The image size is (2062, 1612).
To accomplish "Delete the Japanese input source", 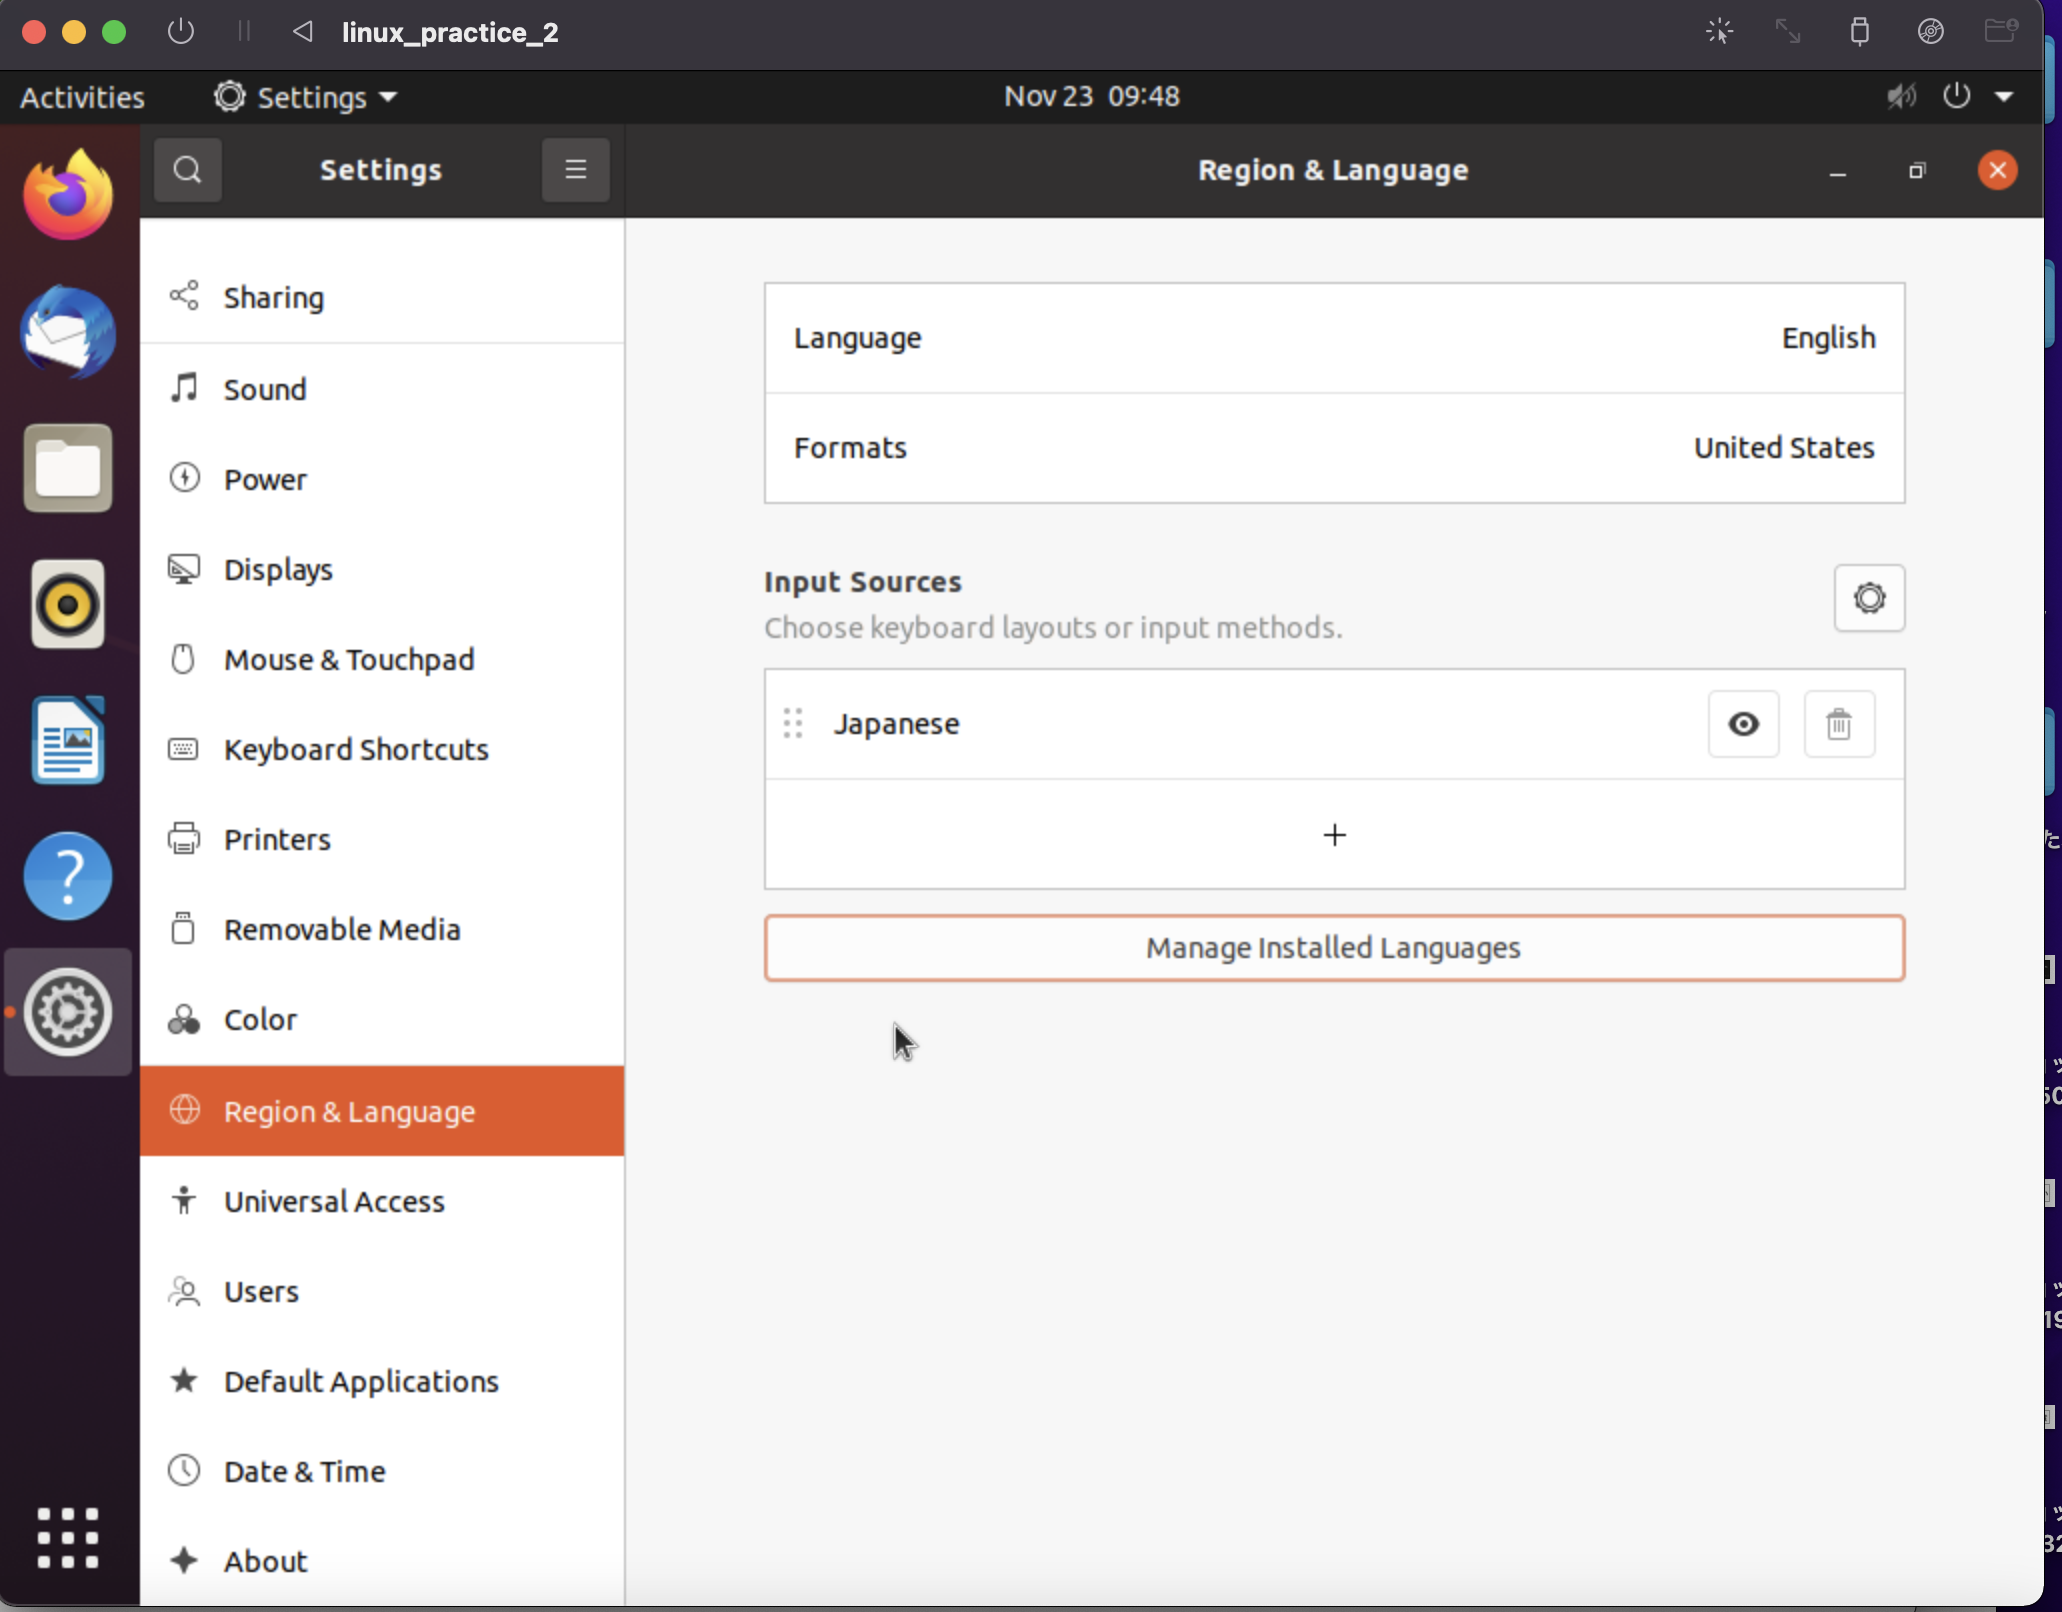I will 1838,724.
